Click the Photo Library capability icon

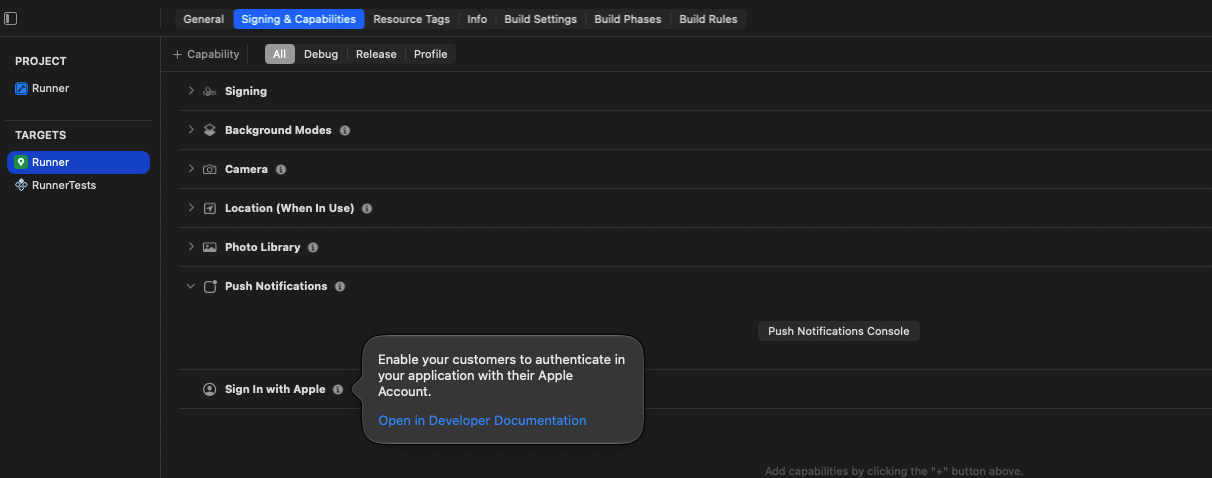pos(210,247)
